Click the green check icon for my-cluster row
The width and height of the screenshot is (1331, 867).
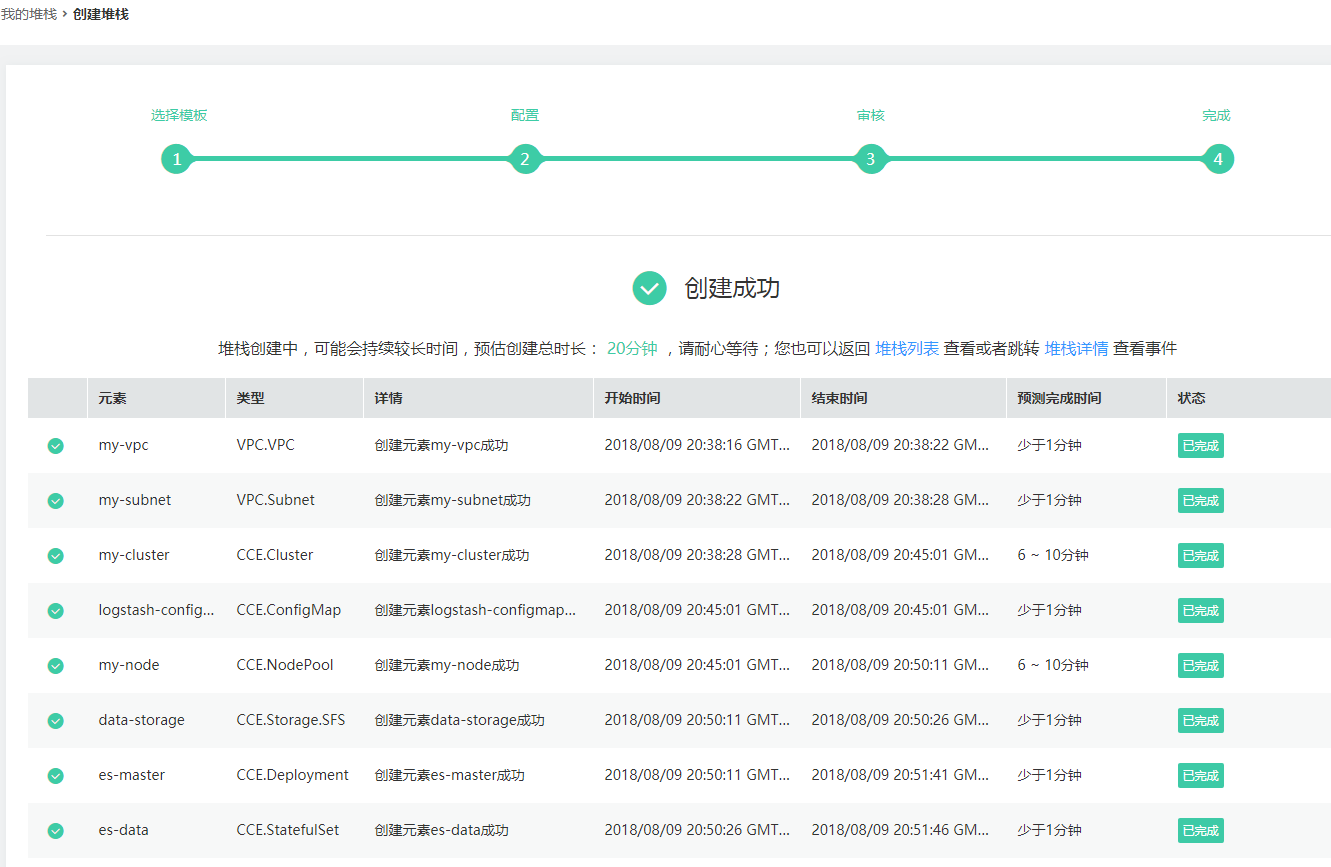[56, 556]
